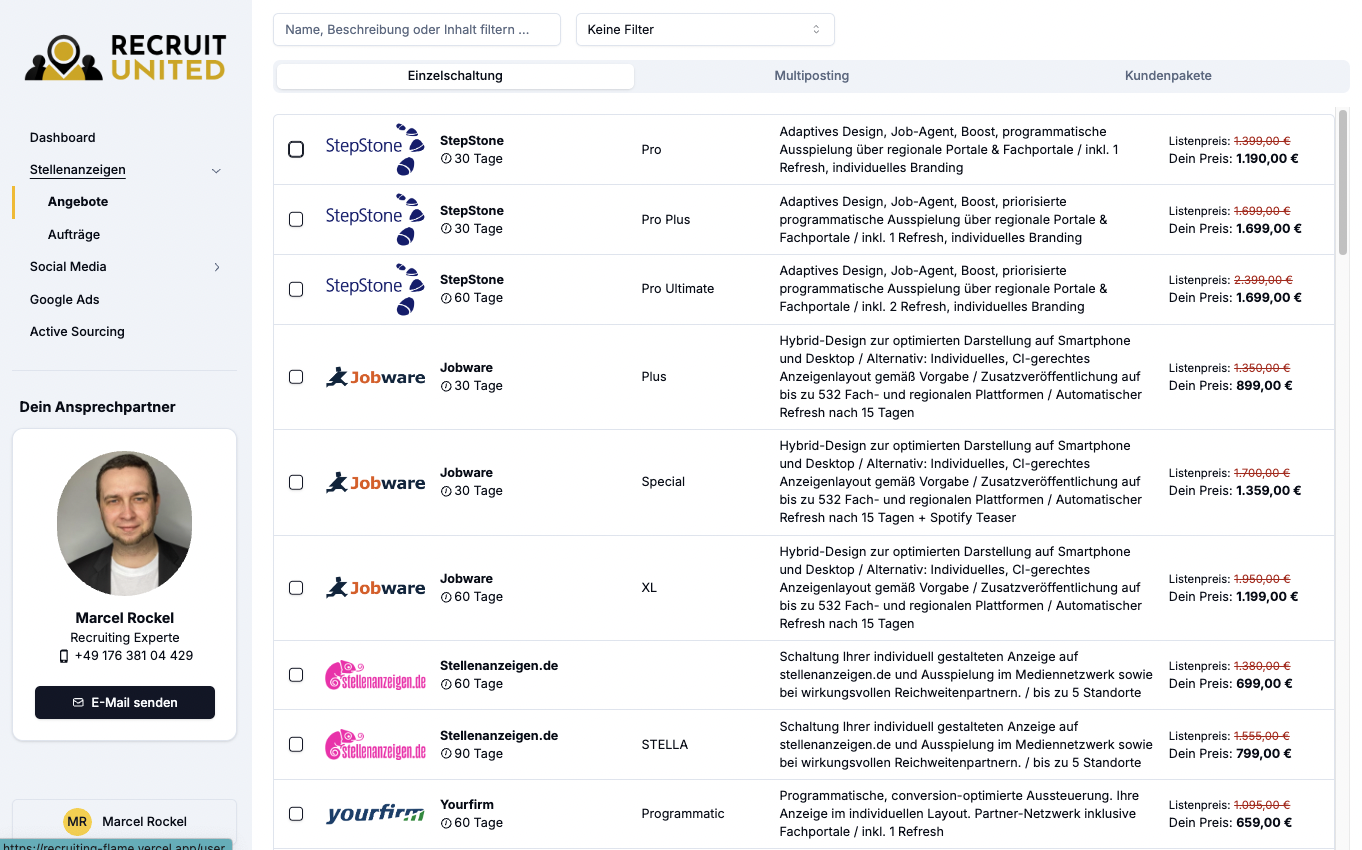Click the Stellenanzeigen sidebar link

78,170
